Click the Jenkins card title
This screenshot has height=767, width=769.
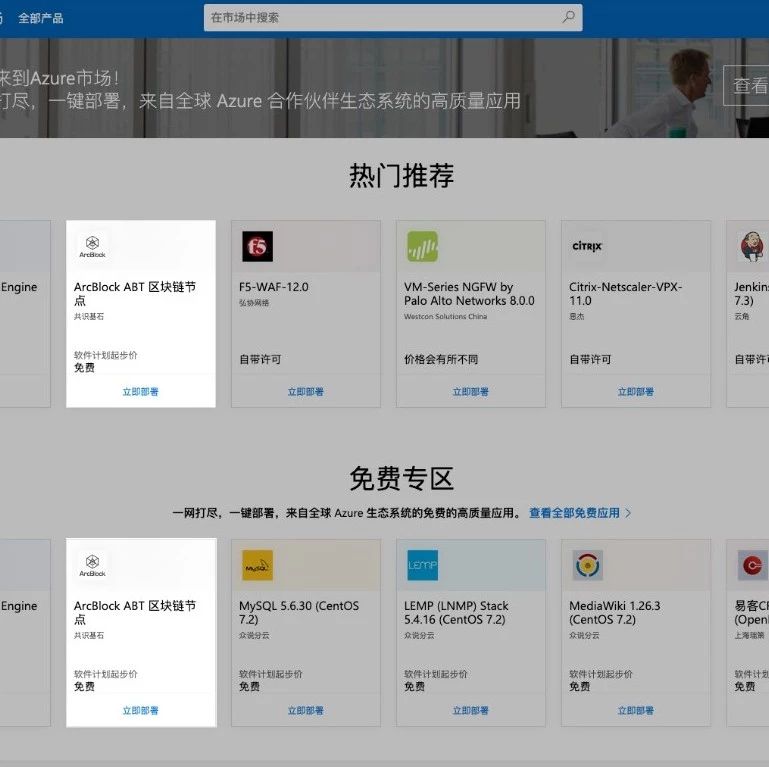click(751, 294)
